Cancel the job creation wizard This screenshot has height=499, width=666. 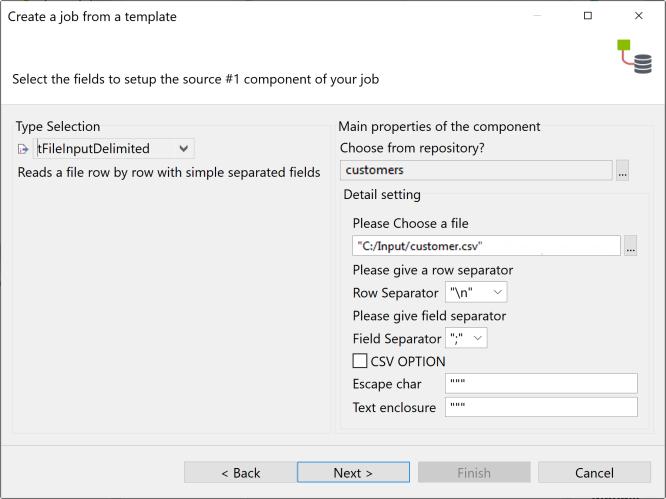click(x=594, y=473)
